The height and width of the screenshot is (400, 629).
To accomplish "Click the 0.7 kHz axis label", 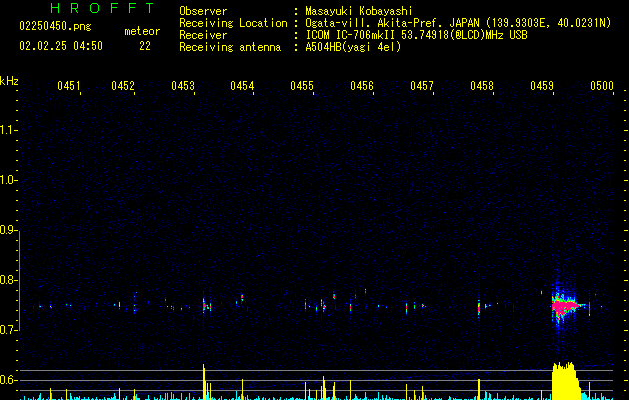I will click(x=8, y=330).
